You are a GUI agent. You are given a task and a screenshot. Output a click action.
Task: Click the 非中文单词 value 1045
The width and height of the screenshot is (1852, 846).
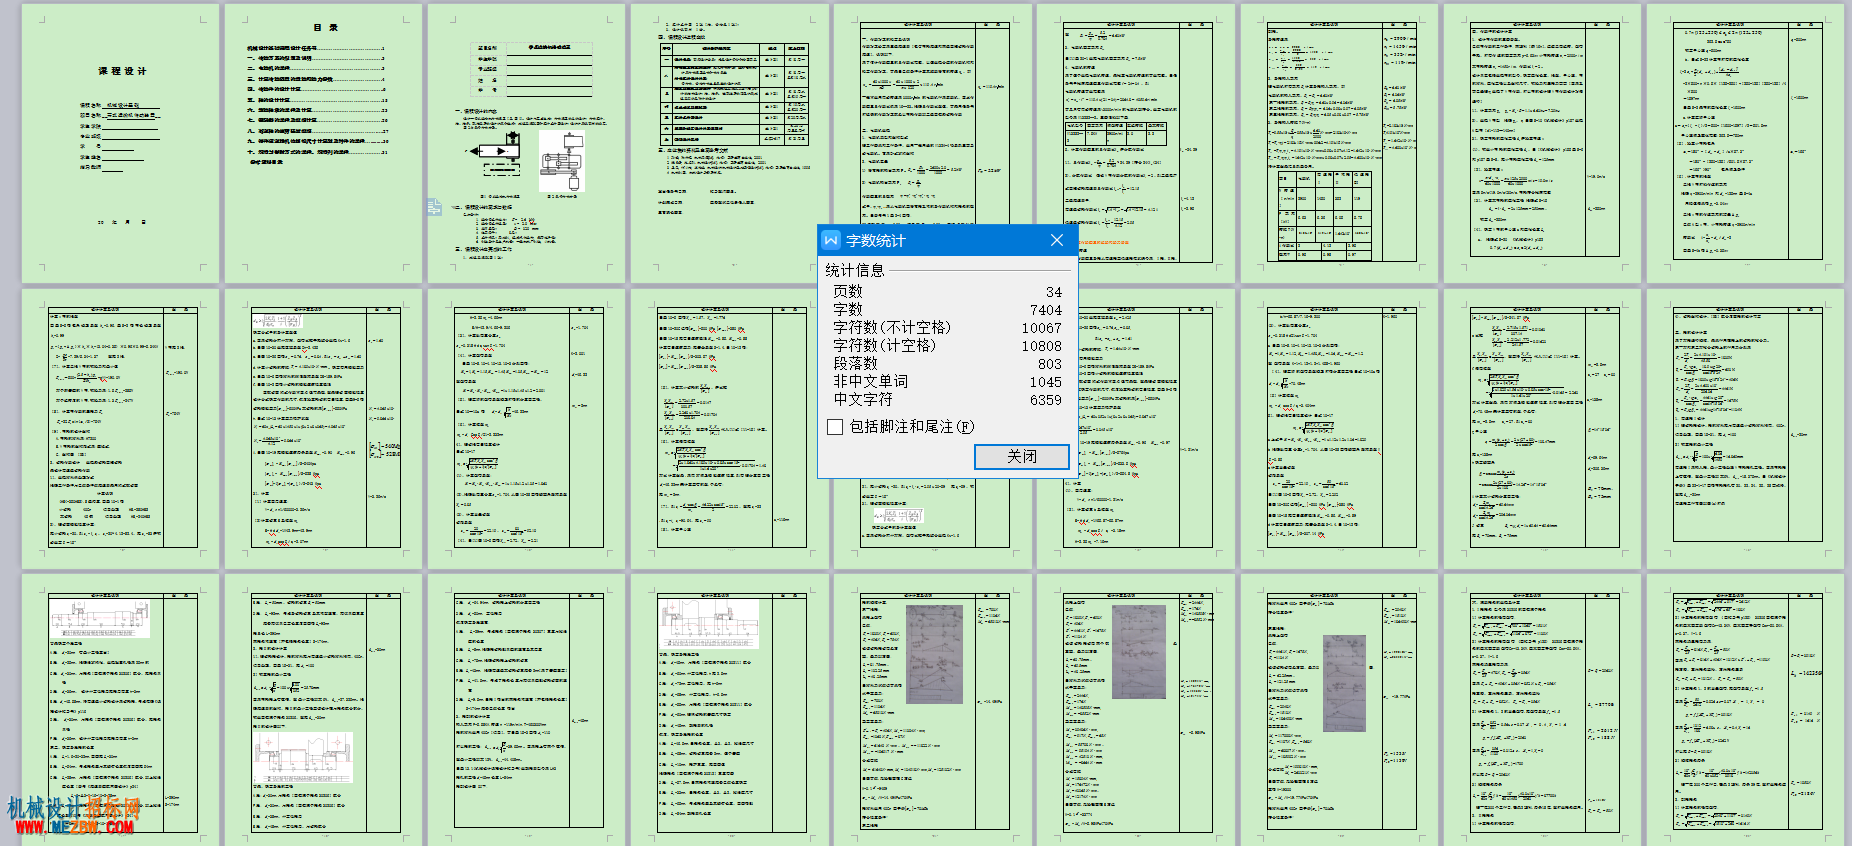pyautogui.click(x=1046, y=382)
